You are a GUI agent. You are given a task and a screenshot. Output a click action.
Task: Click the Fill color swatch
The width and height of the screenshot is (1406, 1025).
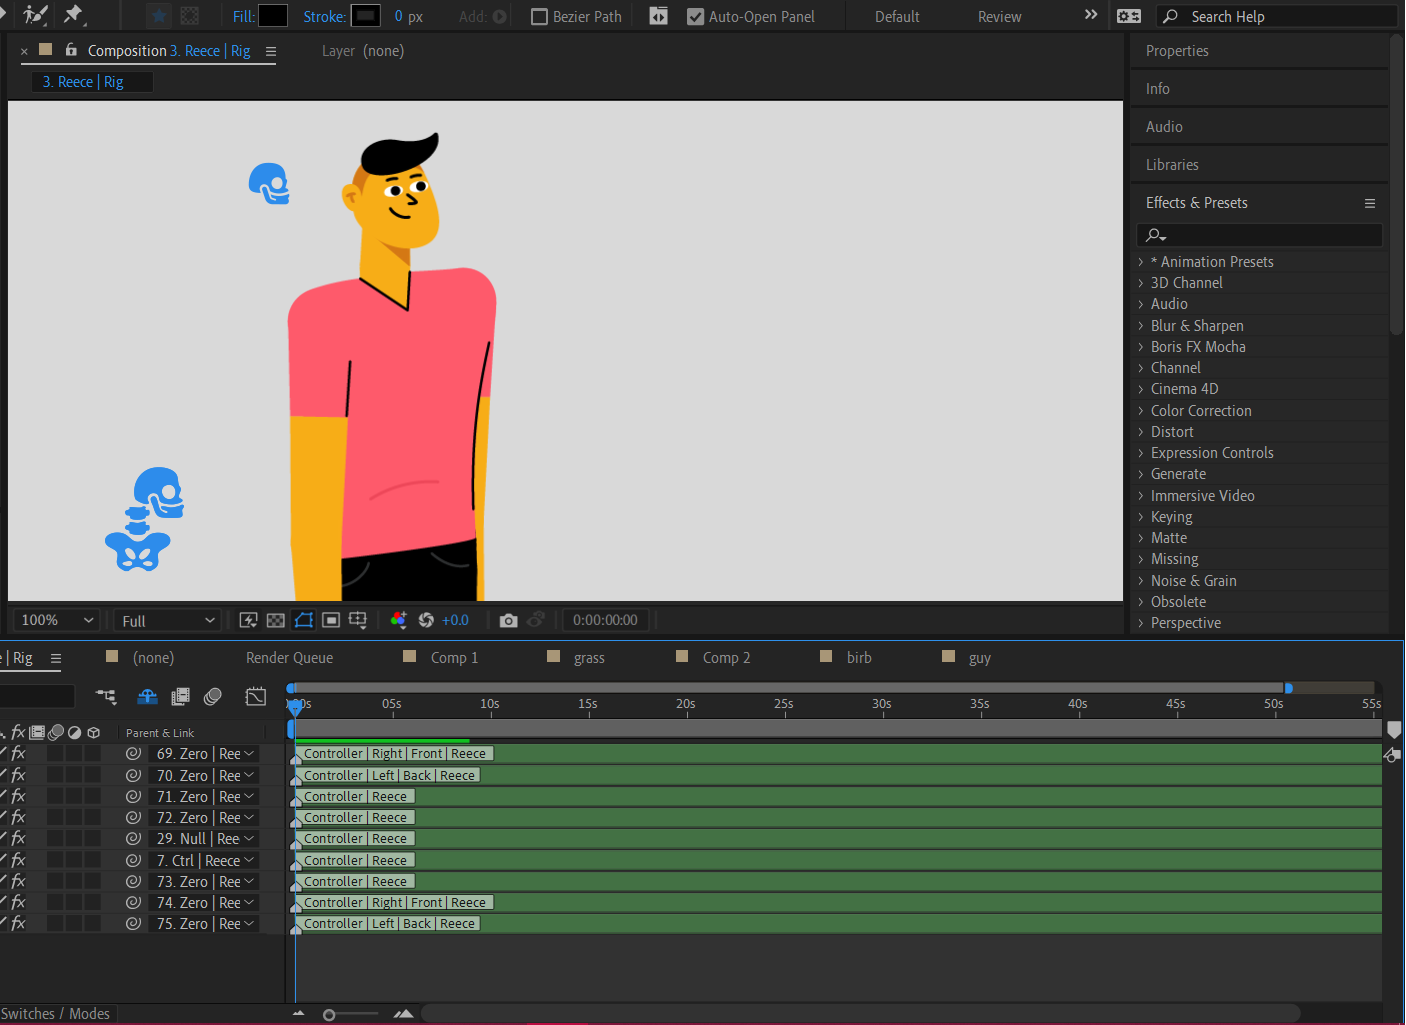pos(273,16)
